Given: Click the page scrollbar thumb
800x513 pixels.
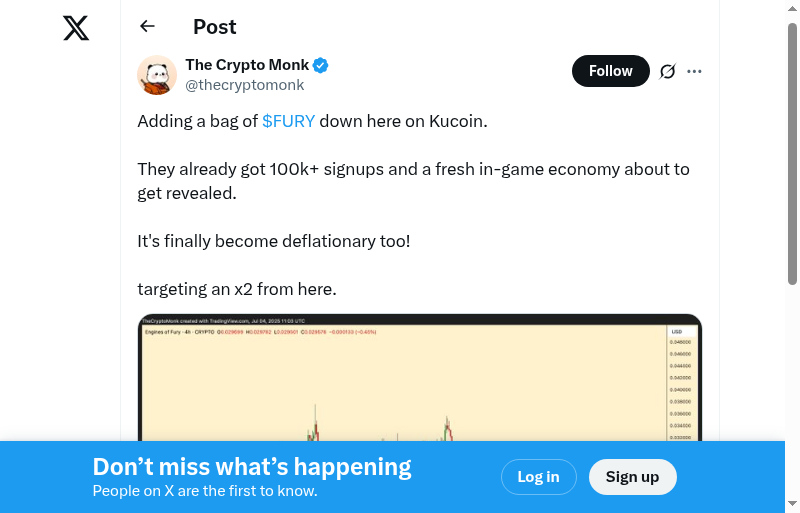Looking at the screenshot, I should [x=792, y=150].
